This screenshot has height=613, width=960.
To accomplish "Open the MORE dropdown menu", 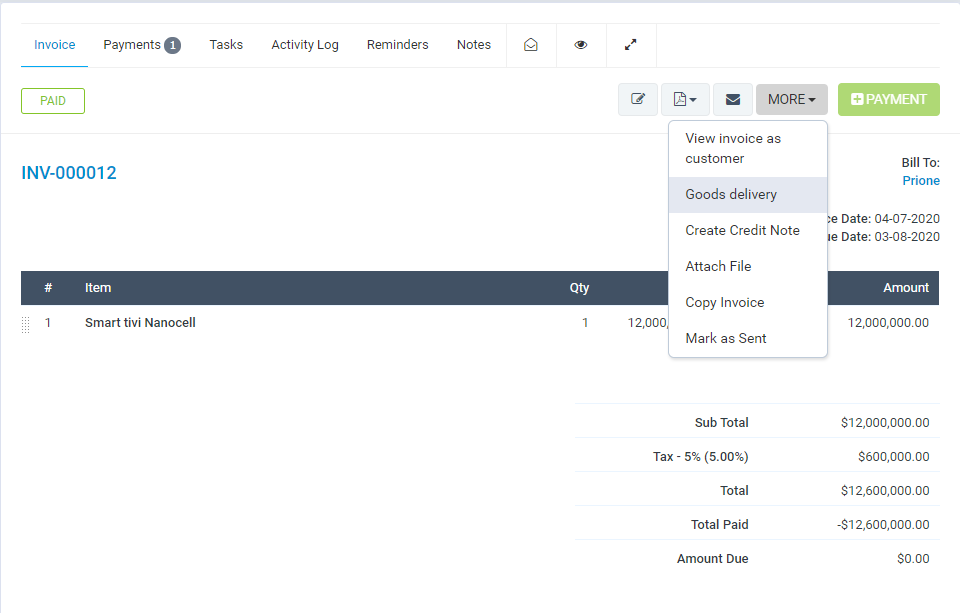I will coord(791,99).
